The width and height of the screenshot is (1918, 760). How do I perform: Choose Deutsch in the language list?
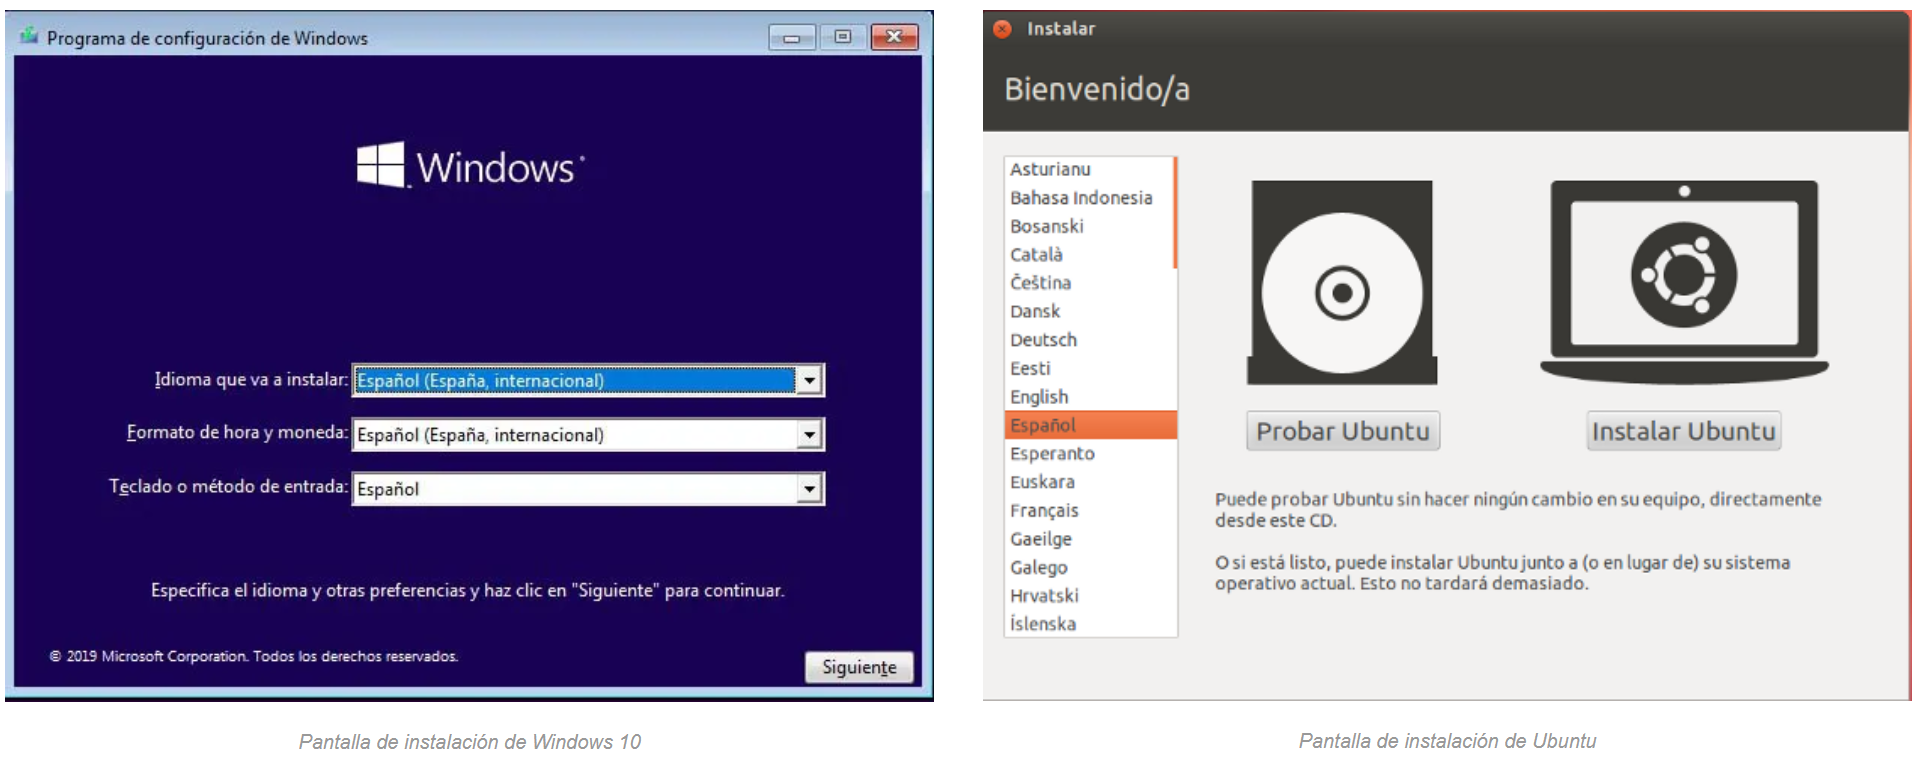pos(1043,340)
